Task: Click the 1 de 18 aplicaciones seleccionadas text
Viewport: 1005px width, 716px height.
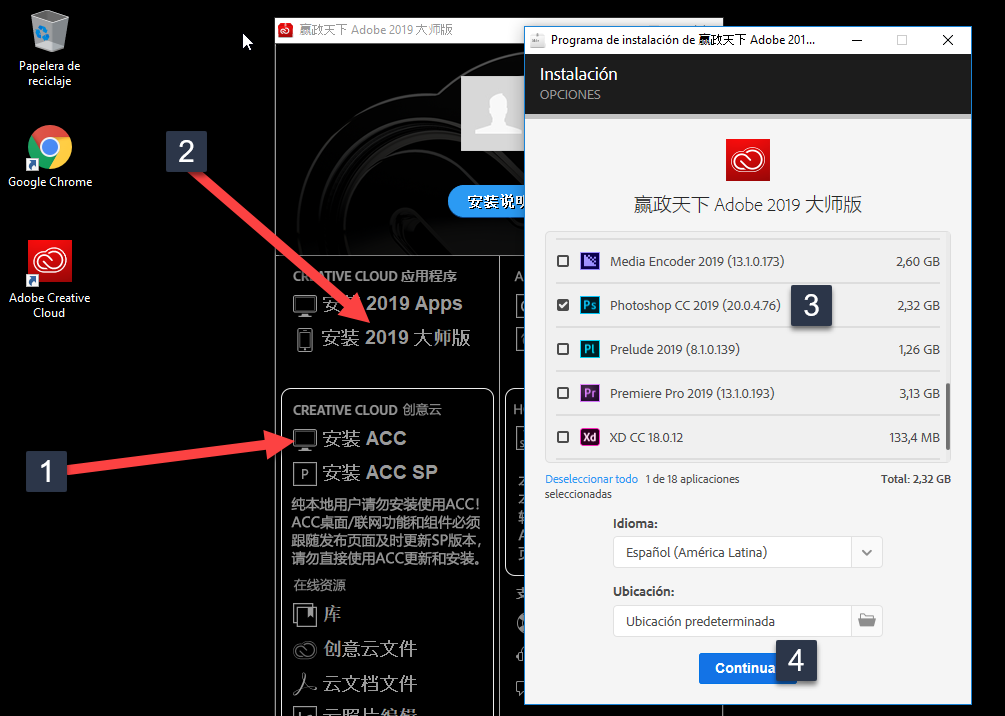Action: pyautogui.click(x=642, y=487)
